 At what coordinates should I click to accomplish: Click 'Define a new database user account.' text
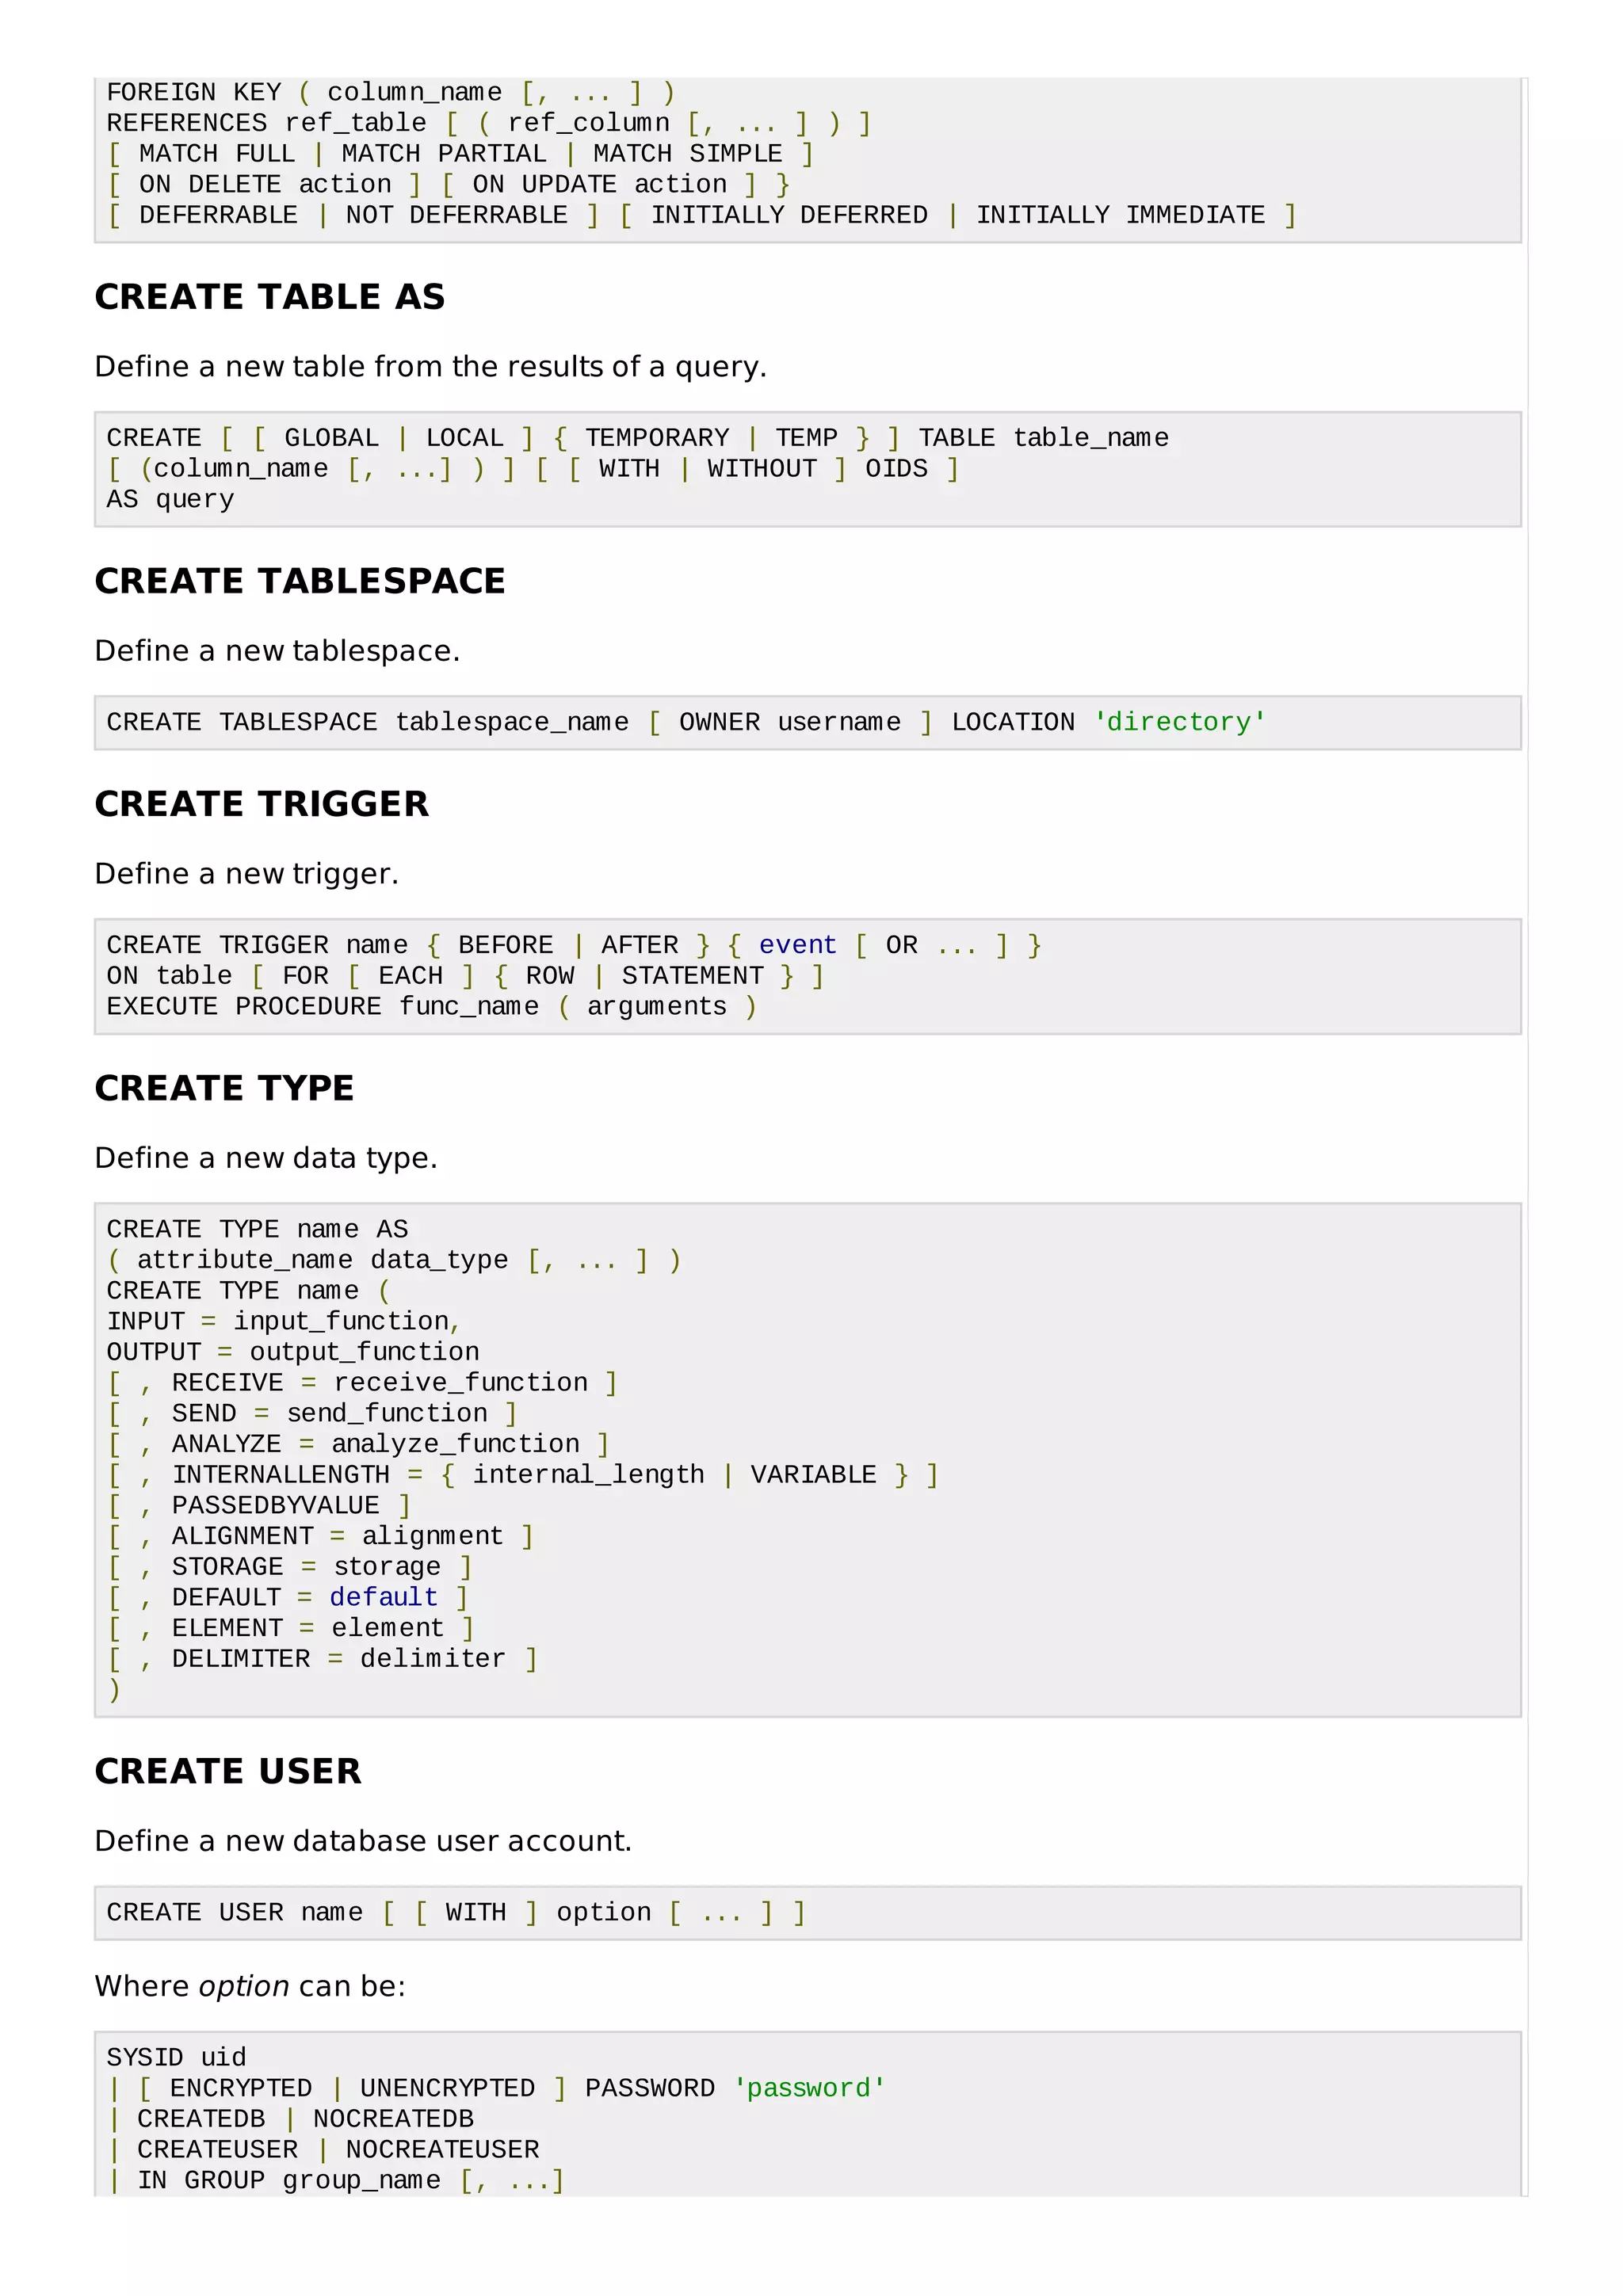coord(362,1841)
